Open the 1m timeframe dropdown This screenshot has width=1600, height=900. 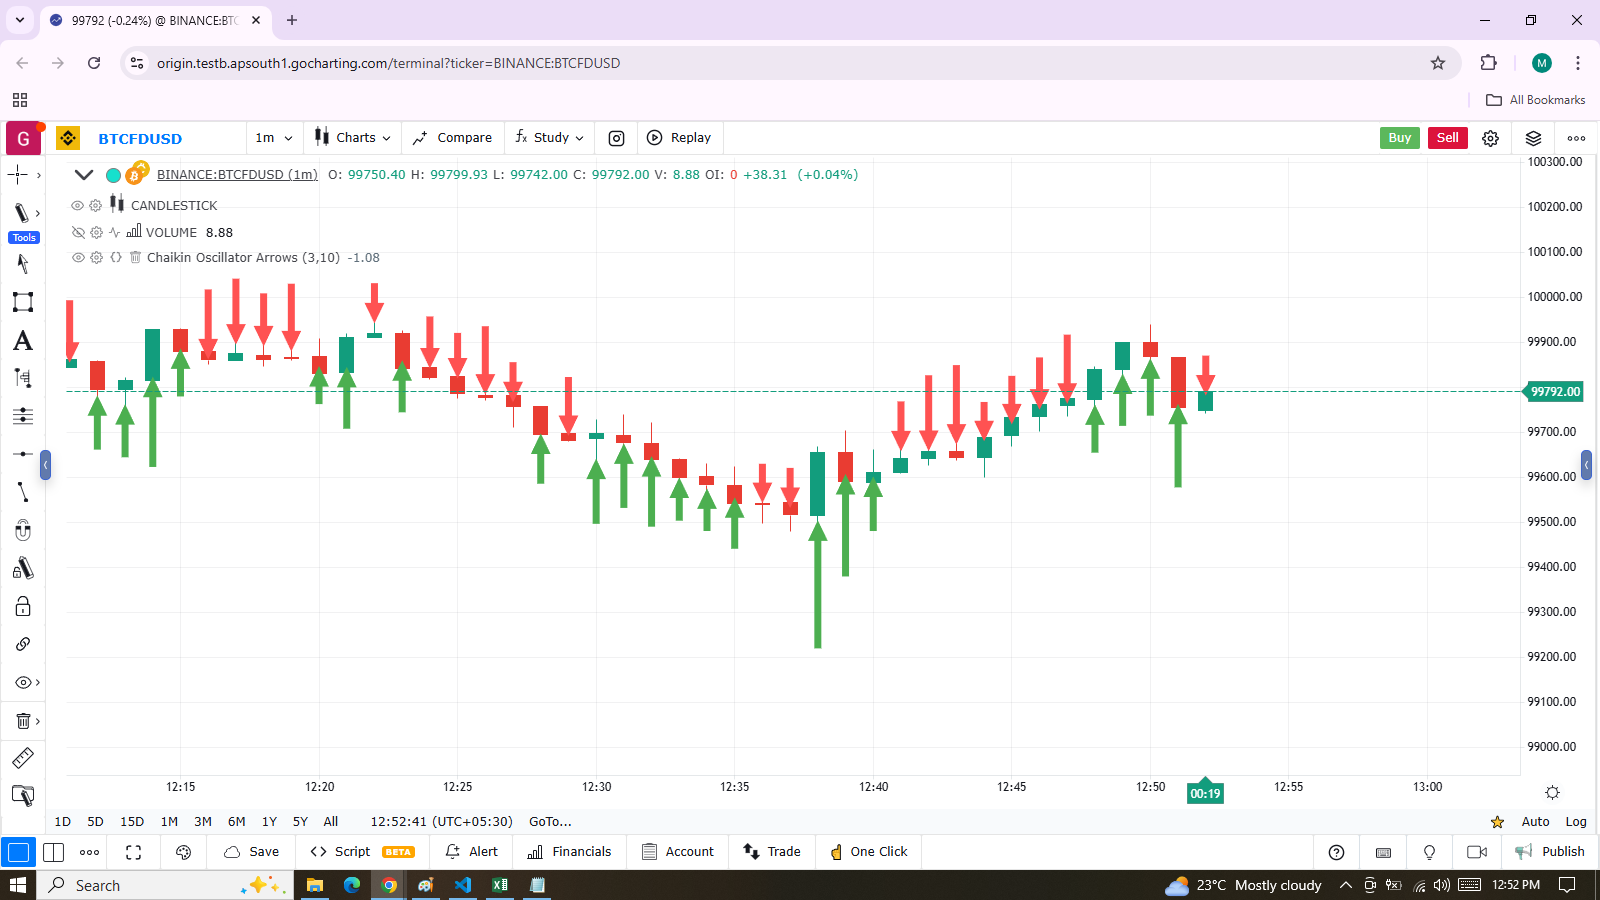pos(274,138)
